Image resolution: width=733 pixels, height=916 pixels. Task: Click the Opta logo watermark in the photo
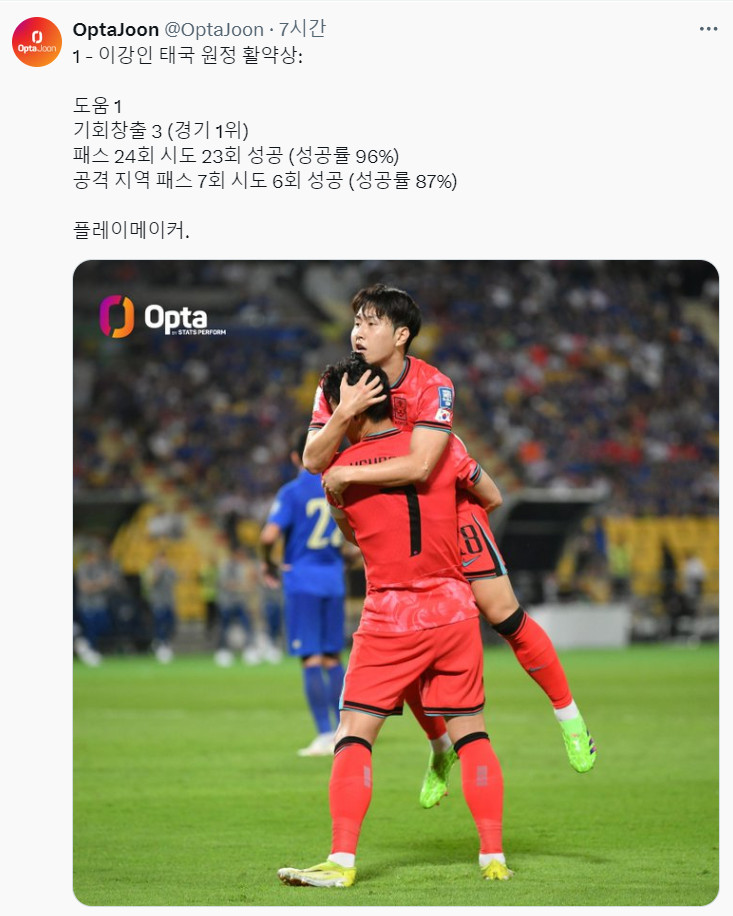pyautogui.click(x=162, y=317)
